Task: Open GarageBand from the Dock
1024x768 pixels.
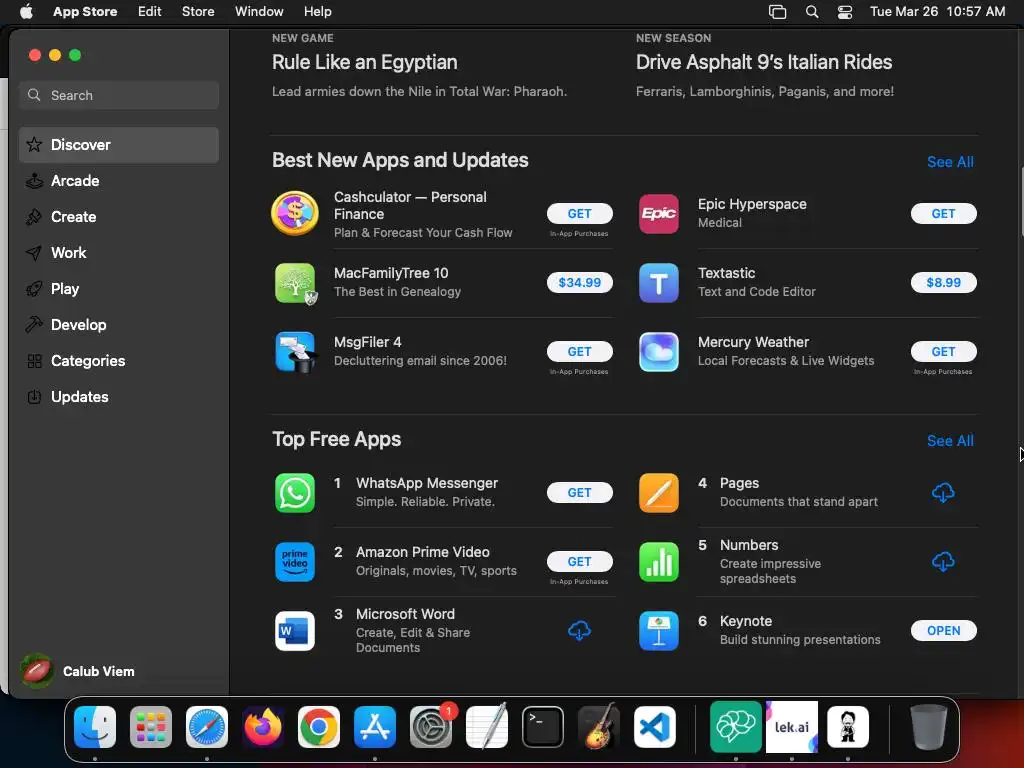Action: click(599, 727)
